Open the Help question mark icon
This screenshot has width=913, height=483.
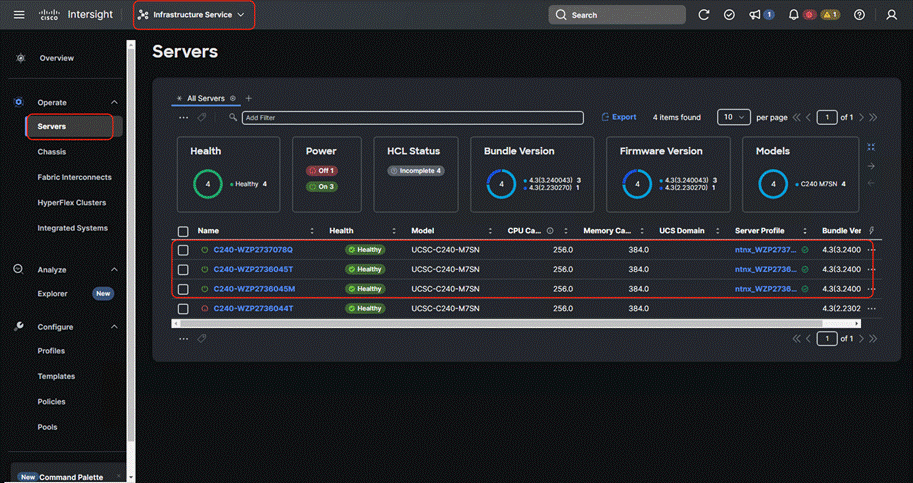pyautogui.click(x=859, y=15)
